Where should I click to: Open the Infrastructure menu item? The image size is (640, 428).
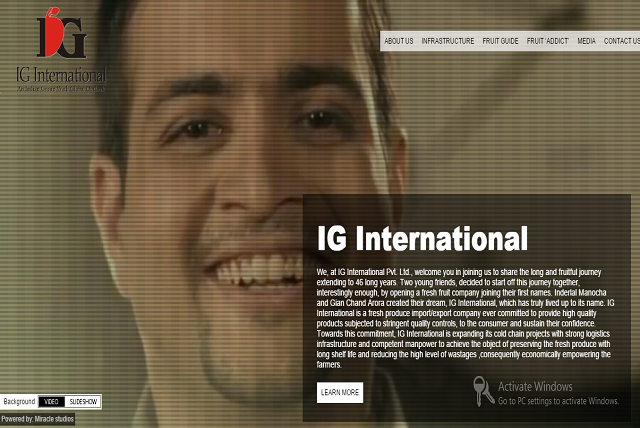tap(448, 41)
